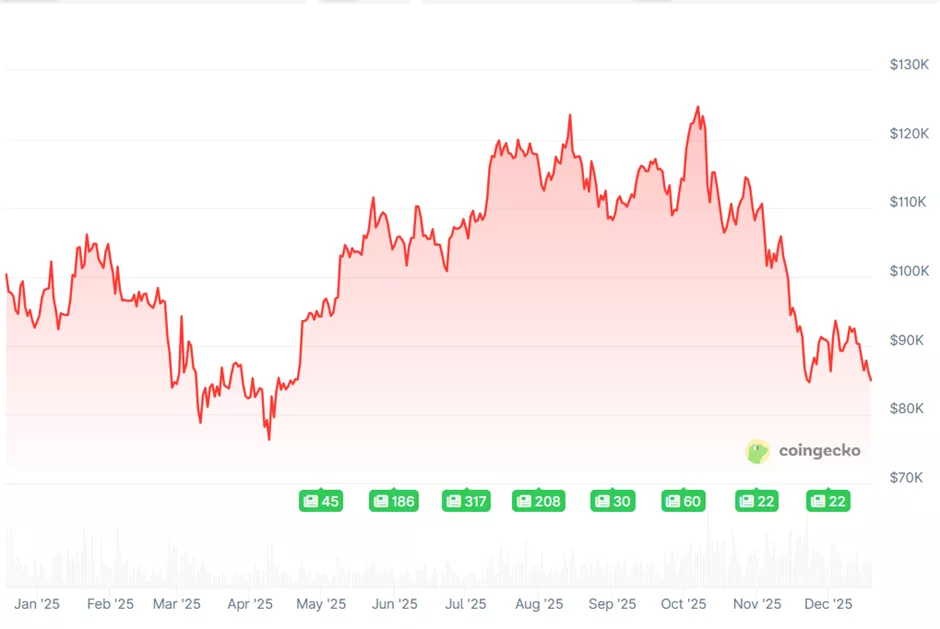Select the Apr '25 axis label
The height and width of the screenshot is (629, 940).
coord(250,604)
